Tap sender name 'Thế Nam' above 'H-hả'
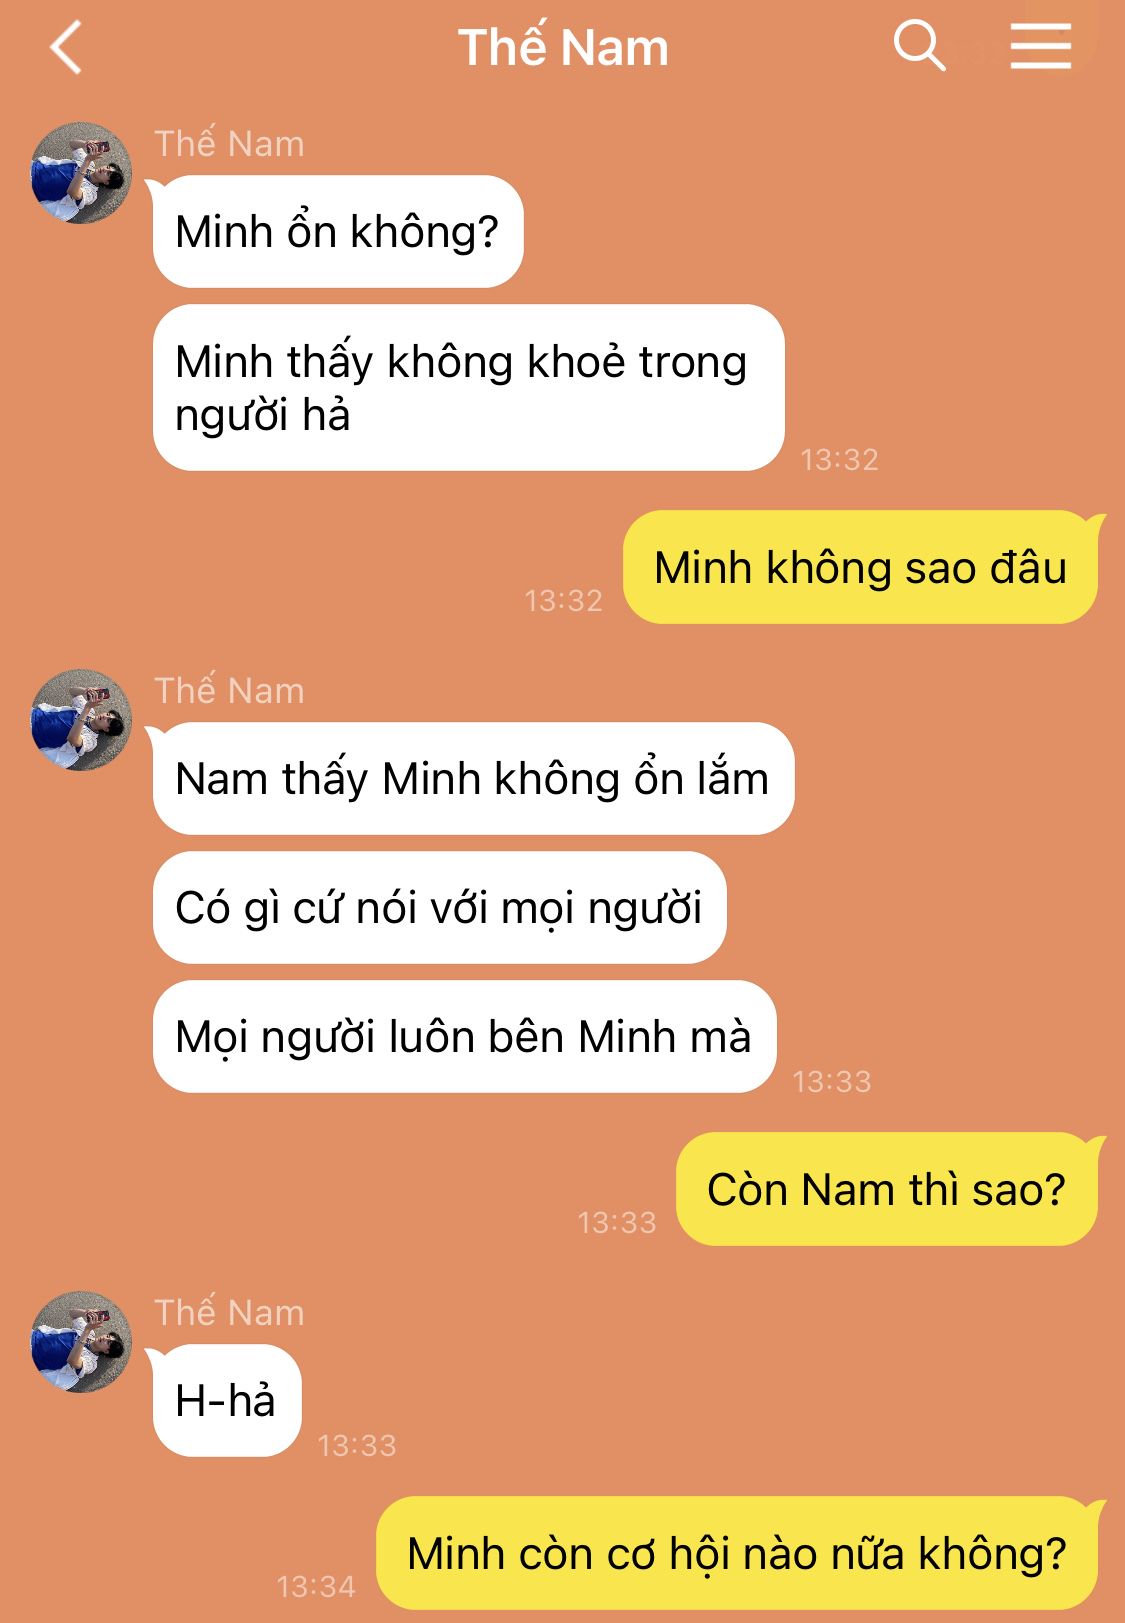This screenshot has height=1623, width=1125. tap(229, 1313)
